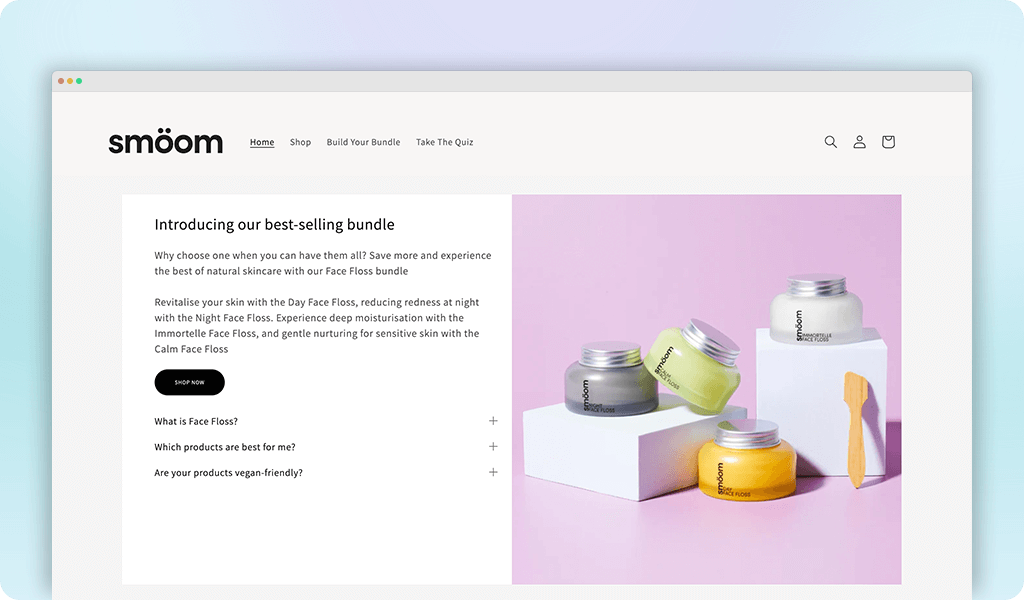Expand vegan-friendly question plus icon

[x=493, y=472]
